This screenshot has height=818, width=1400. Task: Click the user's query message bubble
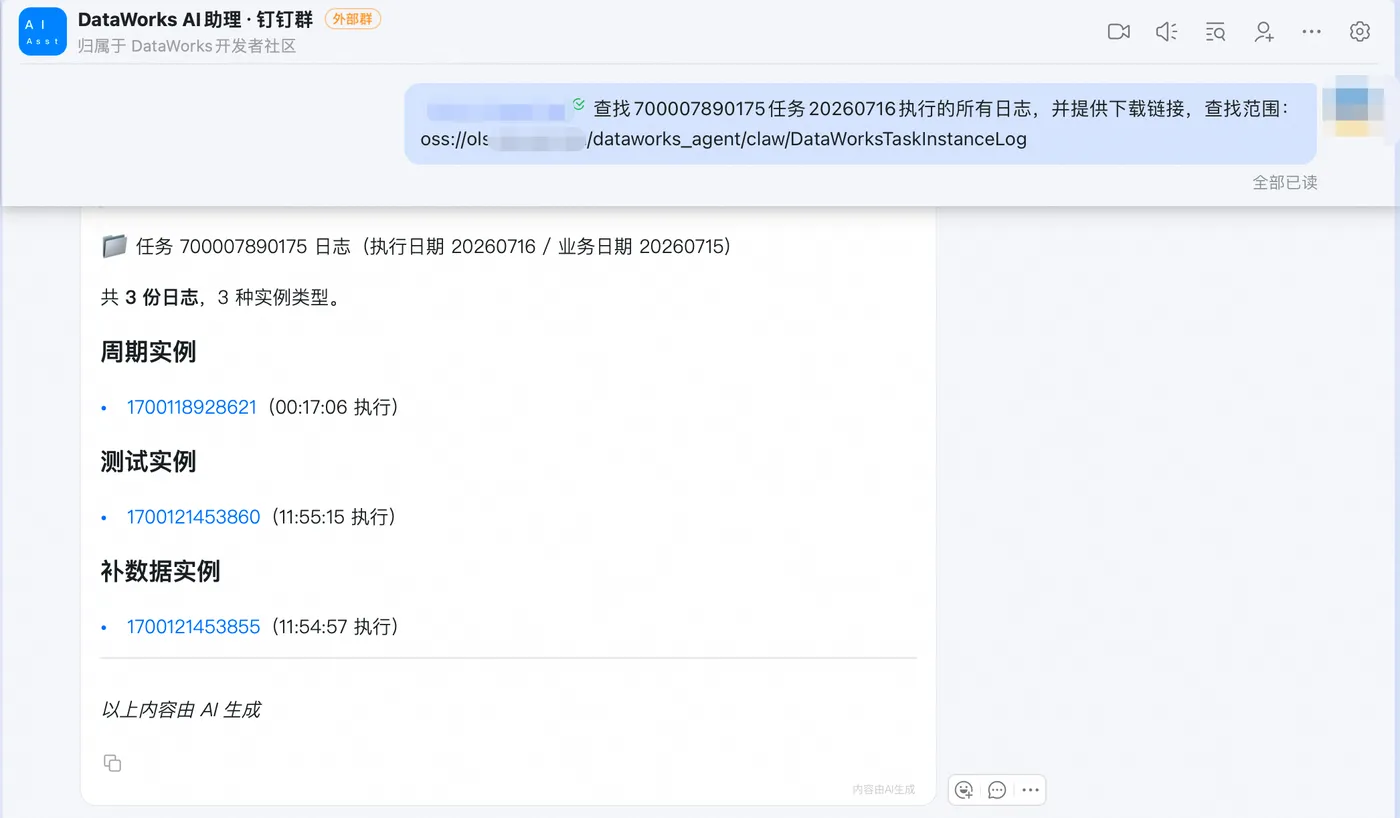(x=860, y=124)
